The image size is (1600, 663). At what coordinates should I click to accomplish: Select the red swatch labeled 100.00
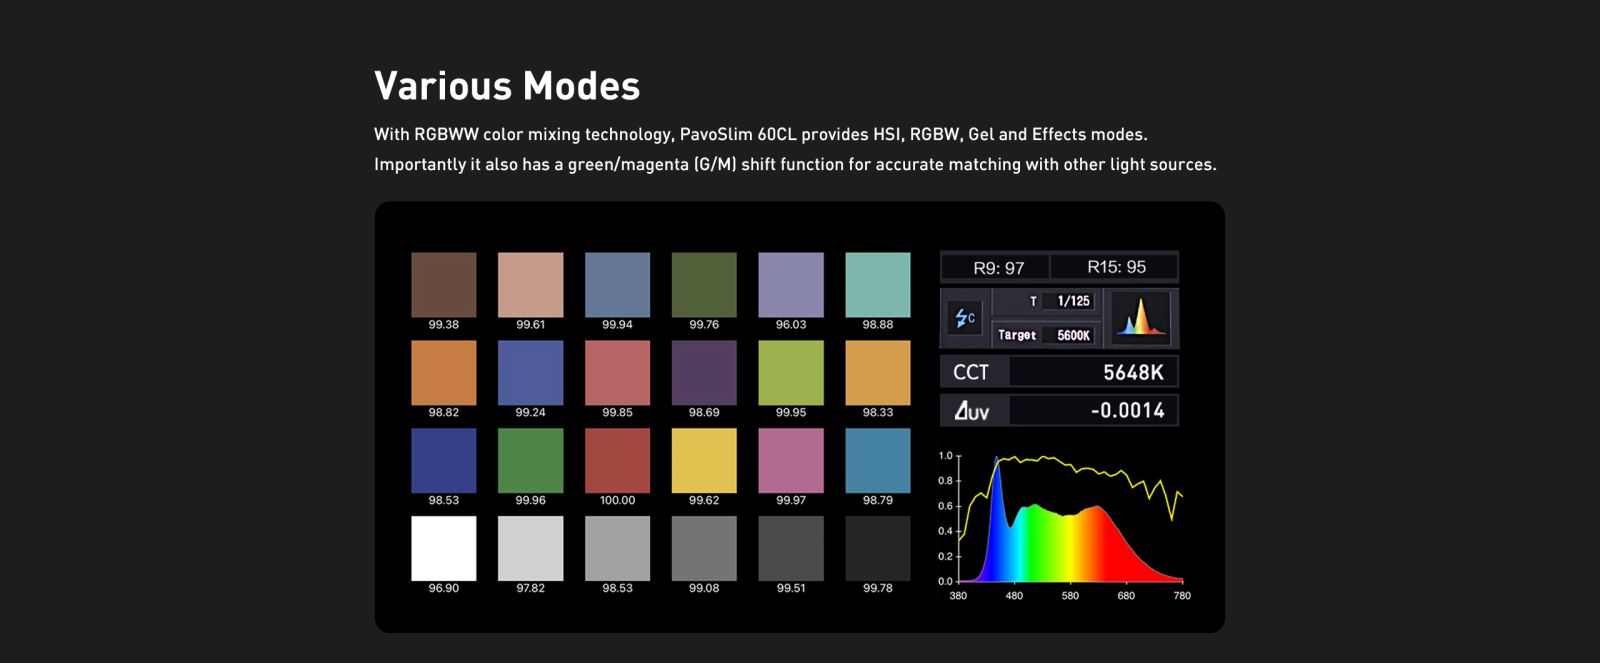[617, 461]
